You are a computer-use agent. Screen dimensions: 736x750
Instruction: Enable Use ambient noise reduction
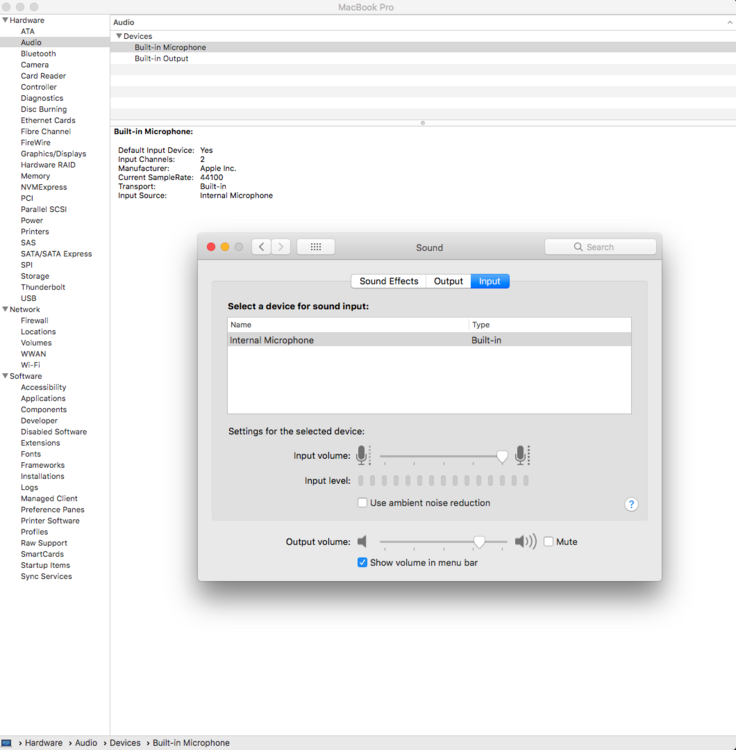tap(363, 503)
